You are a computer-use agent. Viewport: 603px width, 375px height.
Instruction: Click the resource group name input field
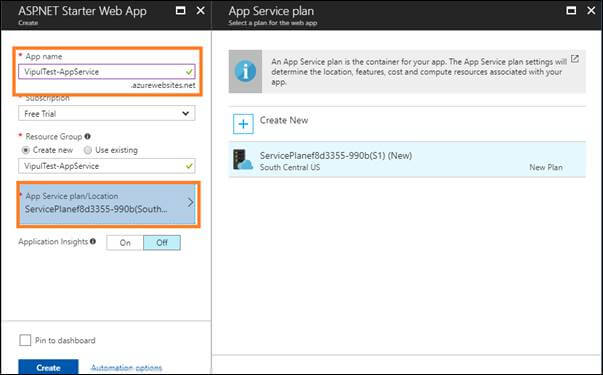[x=107, y=166]
